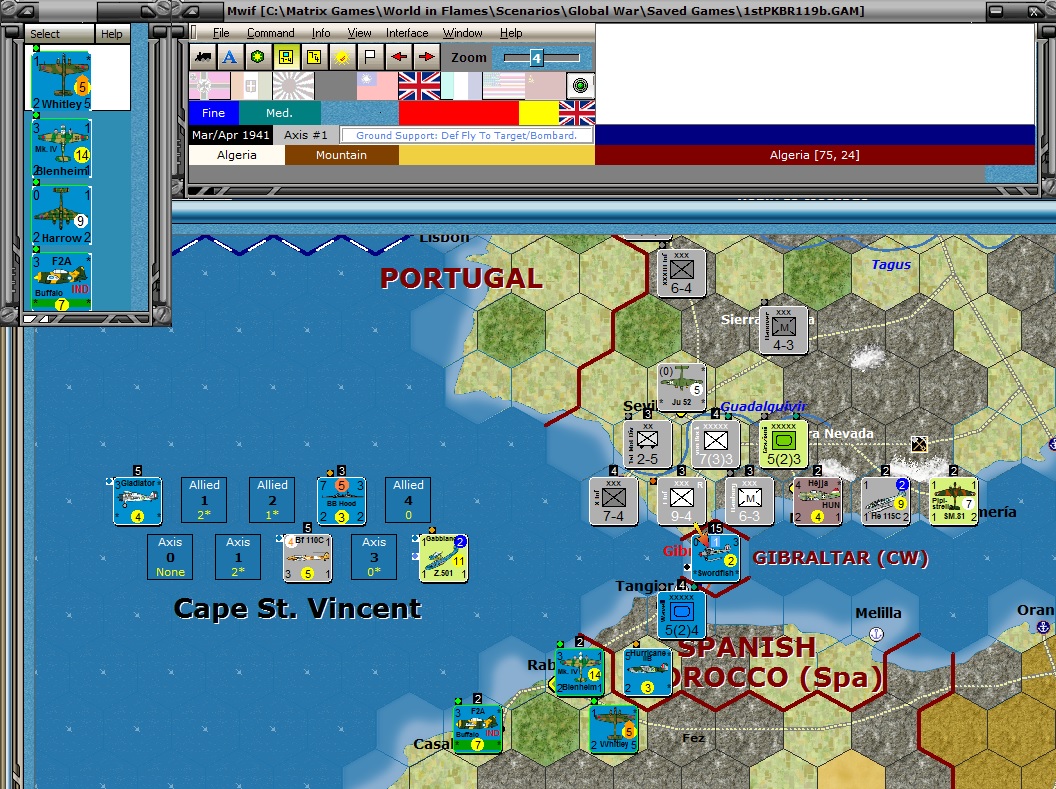1056x789 pixels.
Task: Open the View menu
Action: click(359, 33)
